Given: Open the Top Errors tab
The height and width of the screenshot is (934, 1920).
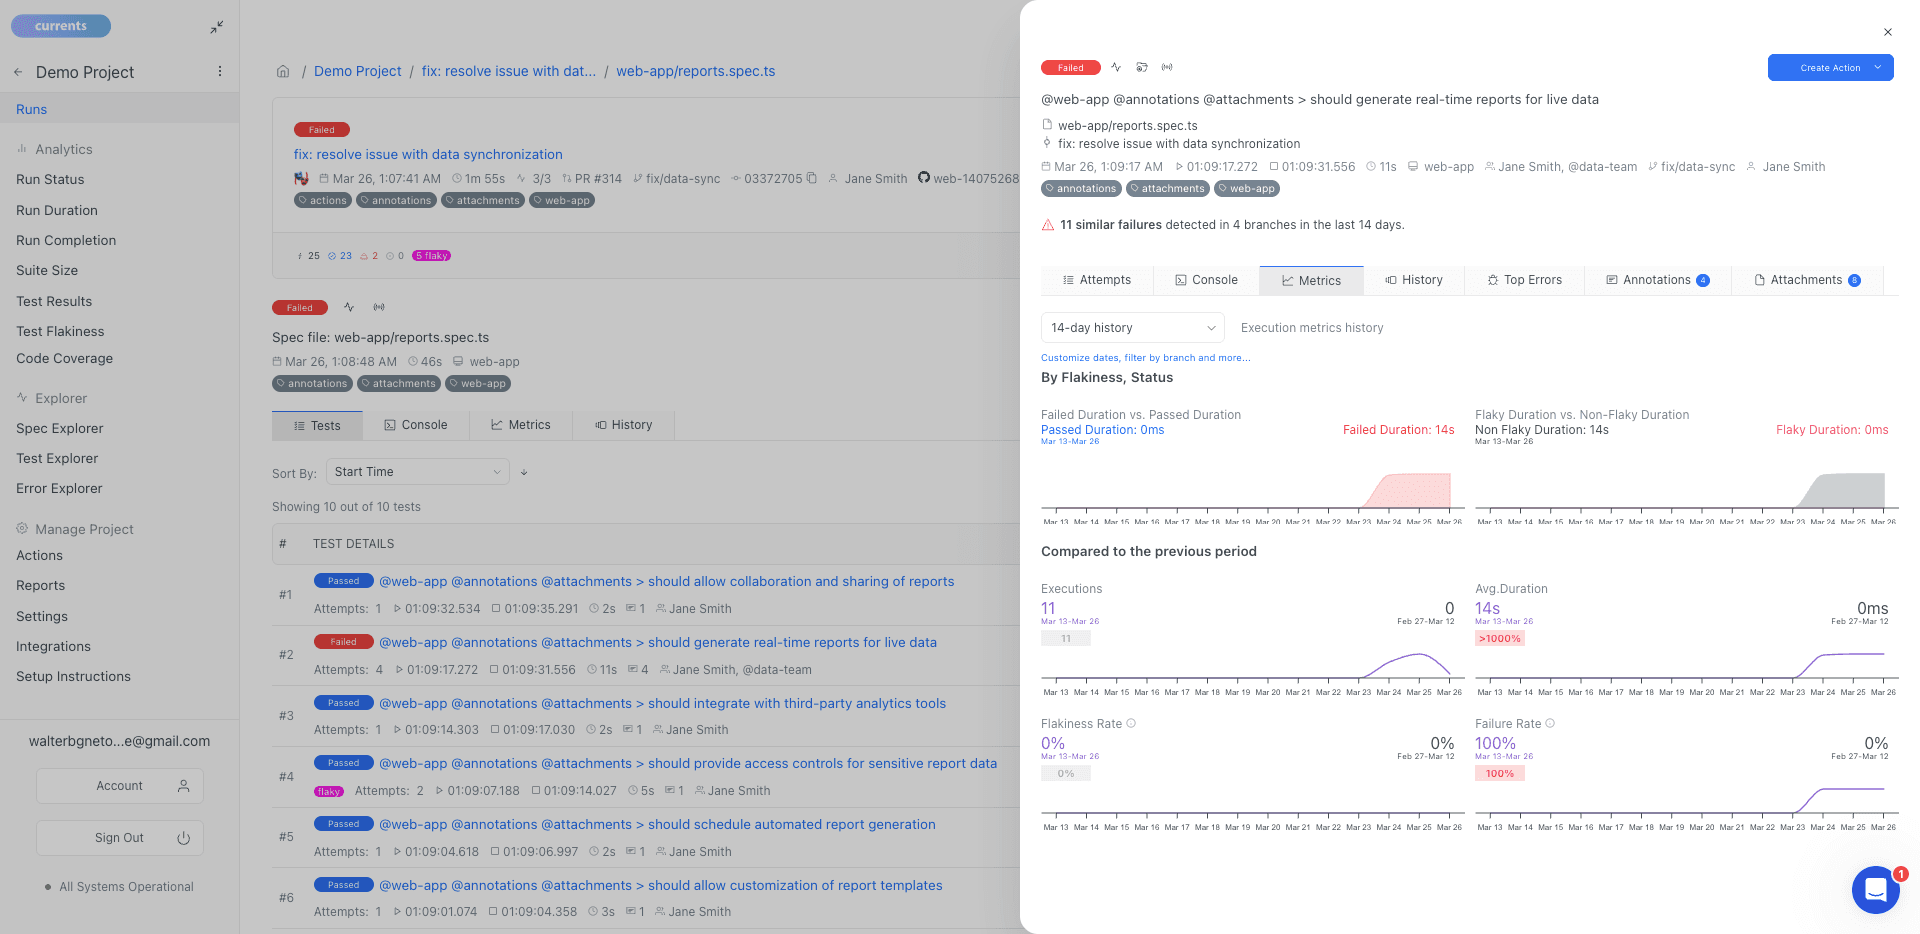Looking at the screenshot, I should pos(1525,280).
